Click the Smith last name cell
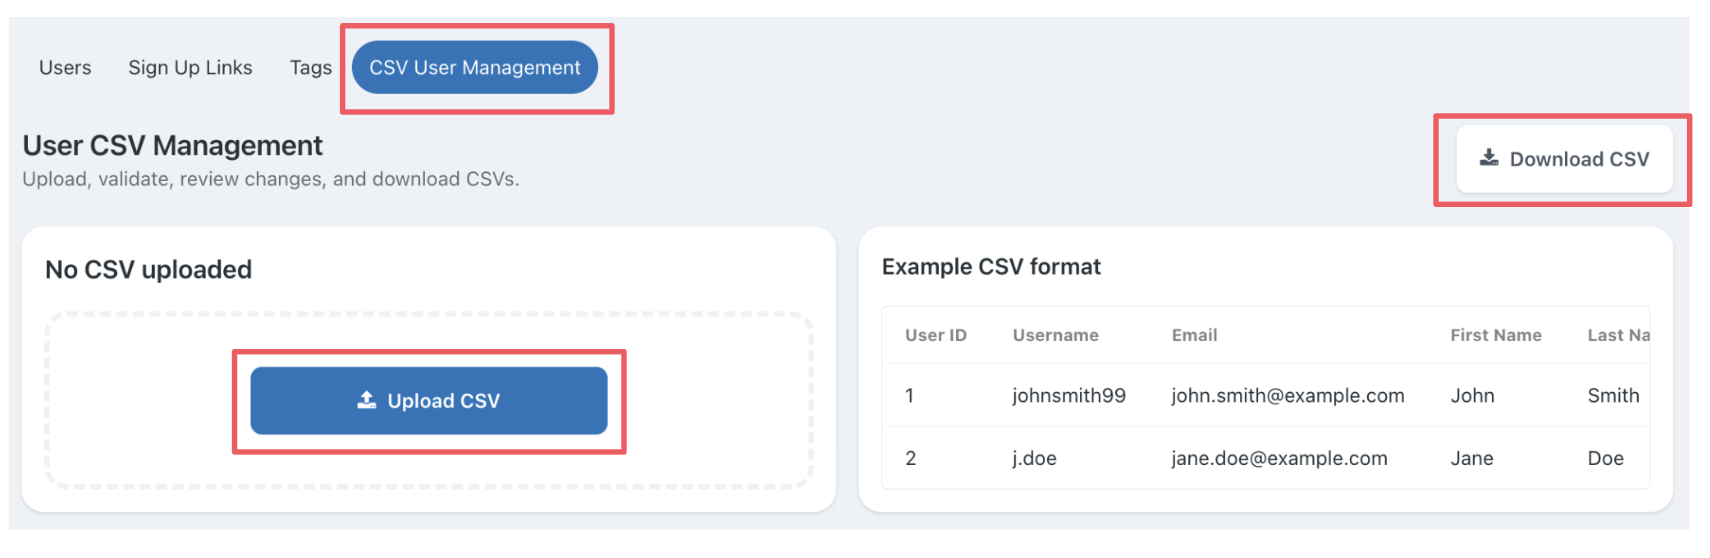The width and height of the screenshot is (1710, 558). 1612,396
